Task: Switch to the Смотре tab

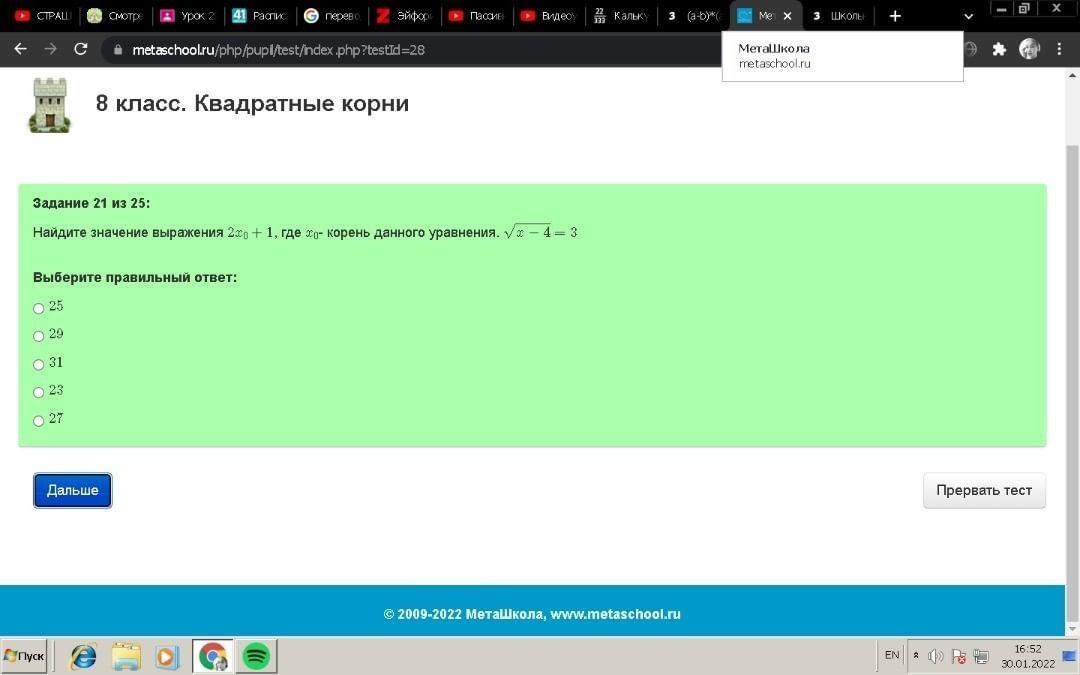Action: [115, 16]
